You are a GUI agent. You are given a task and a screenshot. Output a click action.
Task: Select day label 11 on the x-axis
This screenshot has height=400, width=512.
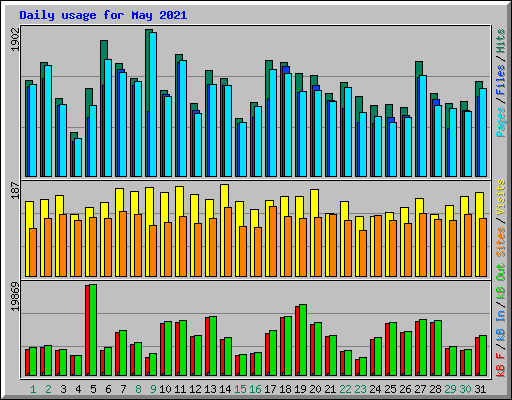[180, 389]
